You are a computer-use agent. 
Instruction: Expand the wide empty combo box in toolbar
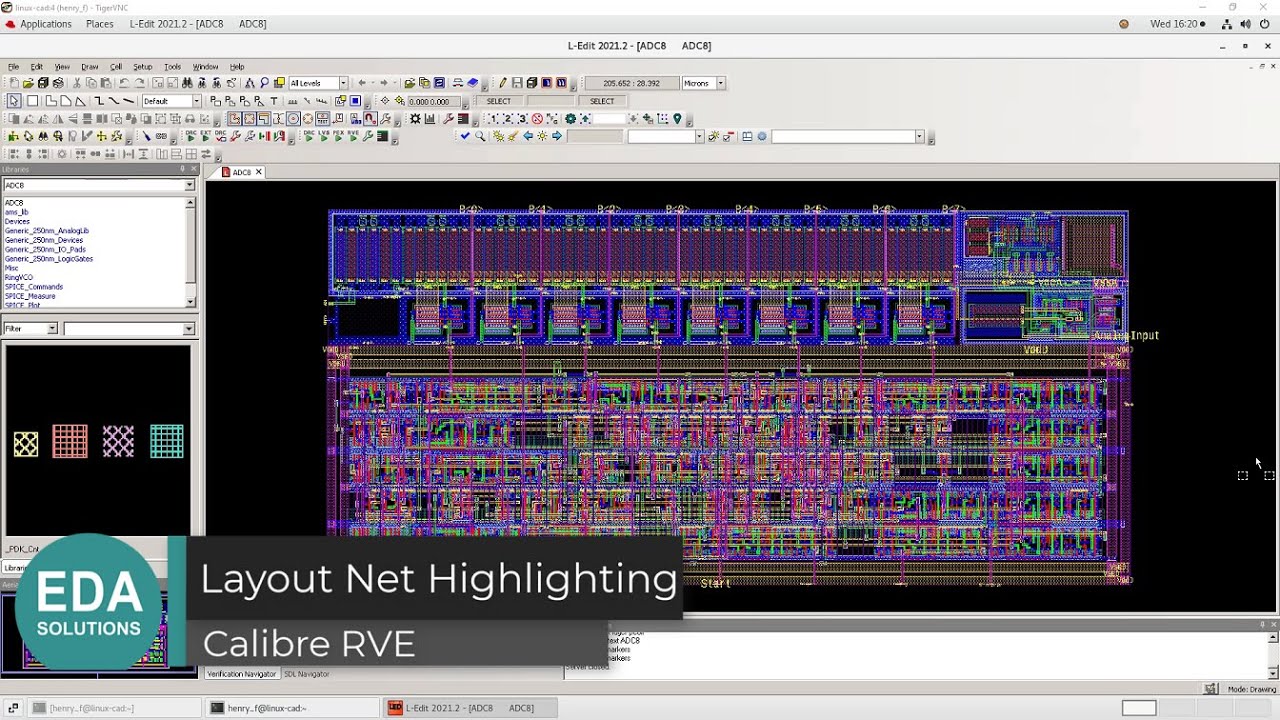coord(919,136)
